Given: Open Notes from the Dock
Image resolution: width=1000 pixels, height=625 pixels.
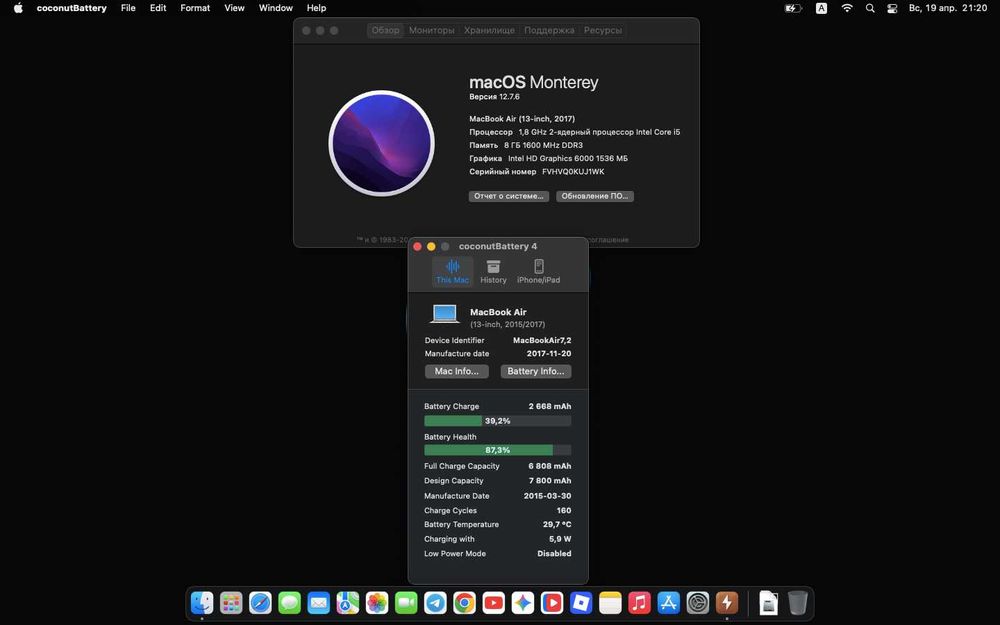Looking at the screenshot, I should pyautogui.click(x=610, y=602).
